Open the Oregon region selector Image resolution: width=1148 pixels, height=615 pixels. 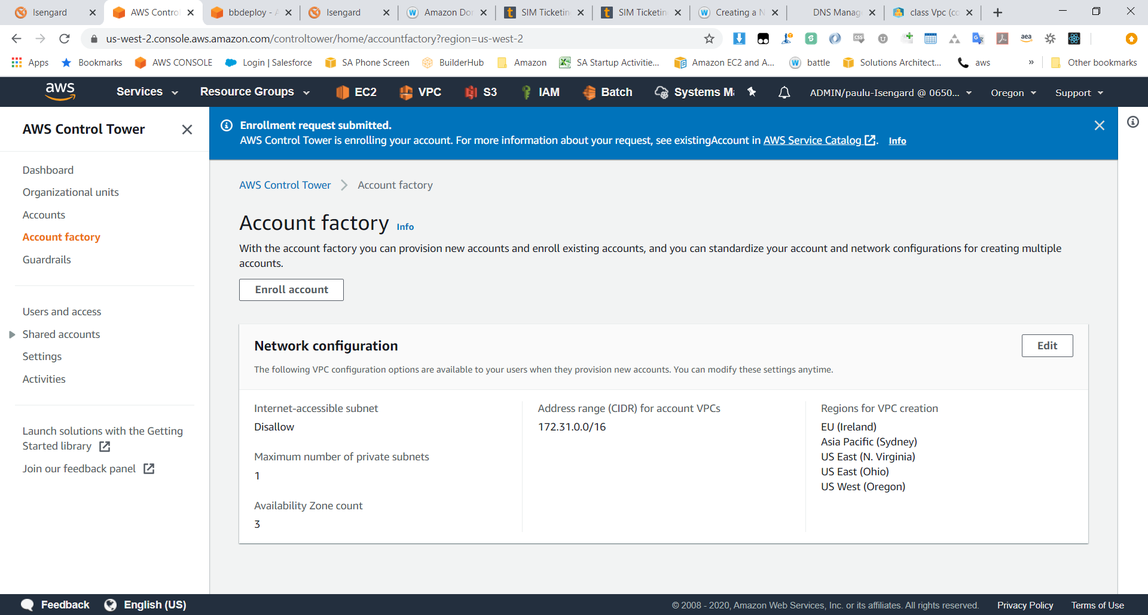coord(1014,92)
